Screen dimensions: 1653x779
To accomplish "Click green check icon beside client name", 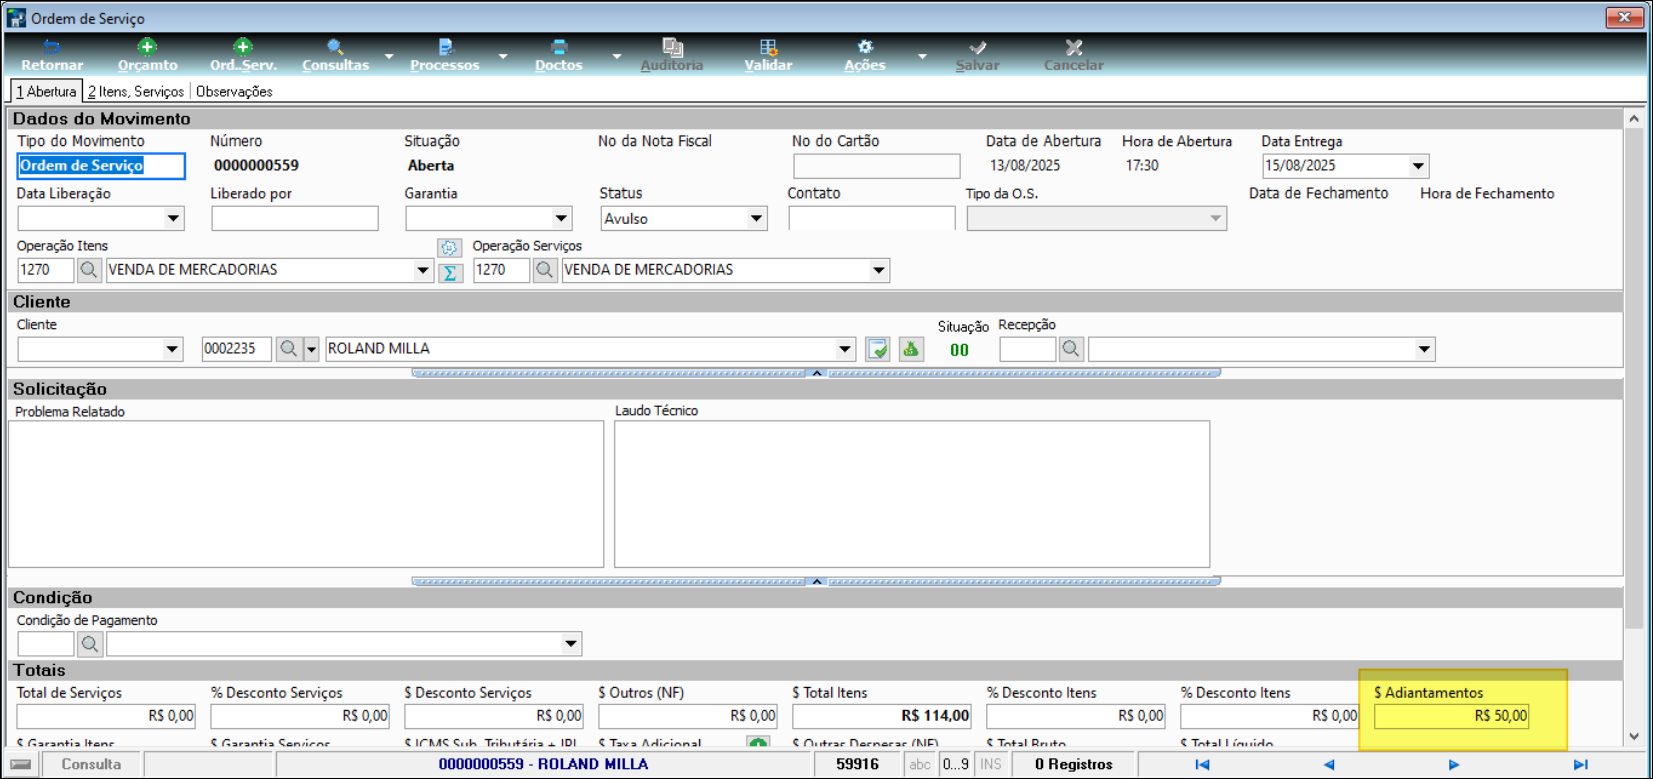I will [x=878, y=349].
